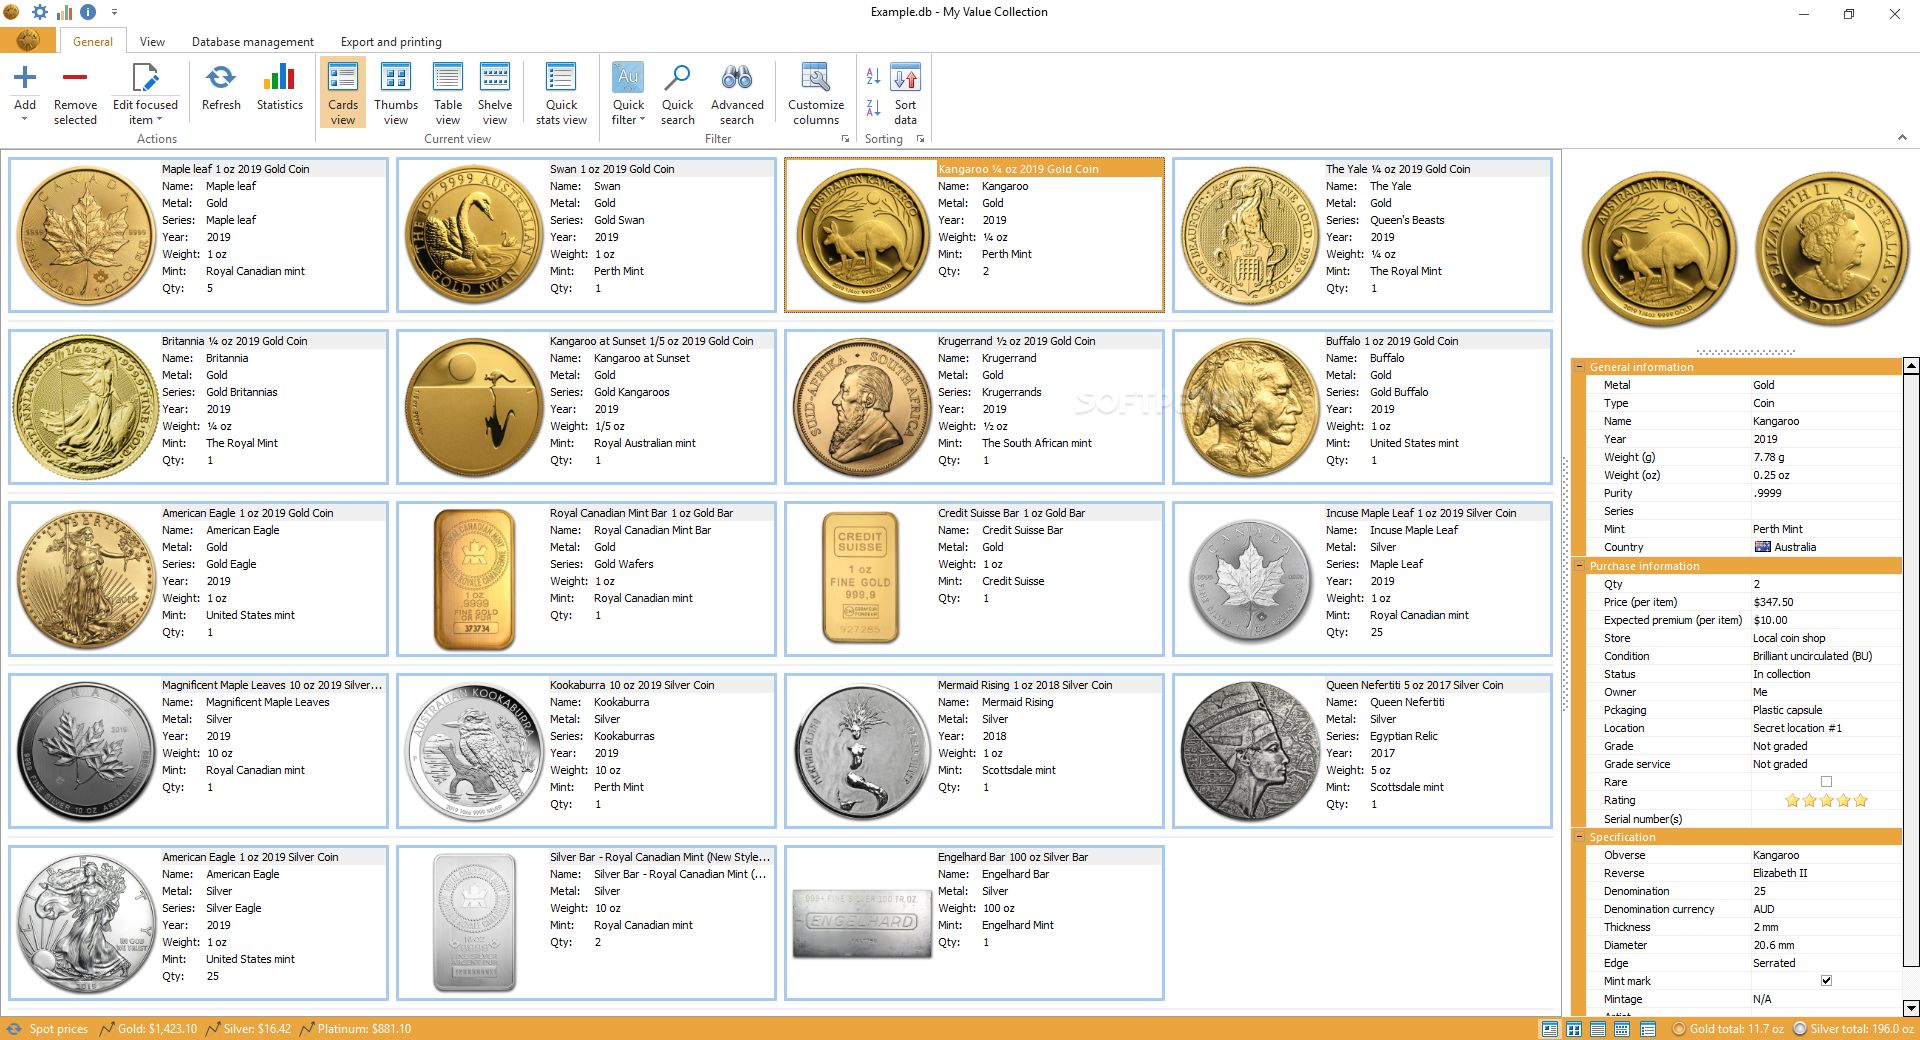Collapse Specification section
Image resolution: width=1920 pixels, height=1040 pixels.
click(1579, 837)
